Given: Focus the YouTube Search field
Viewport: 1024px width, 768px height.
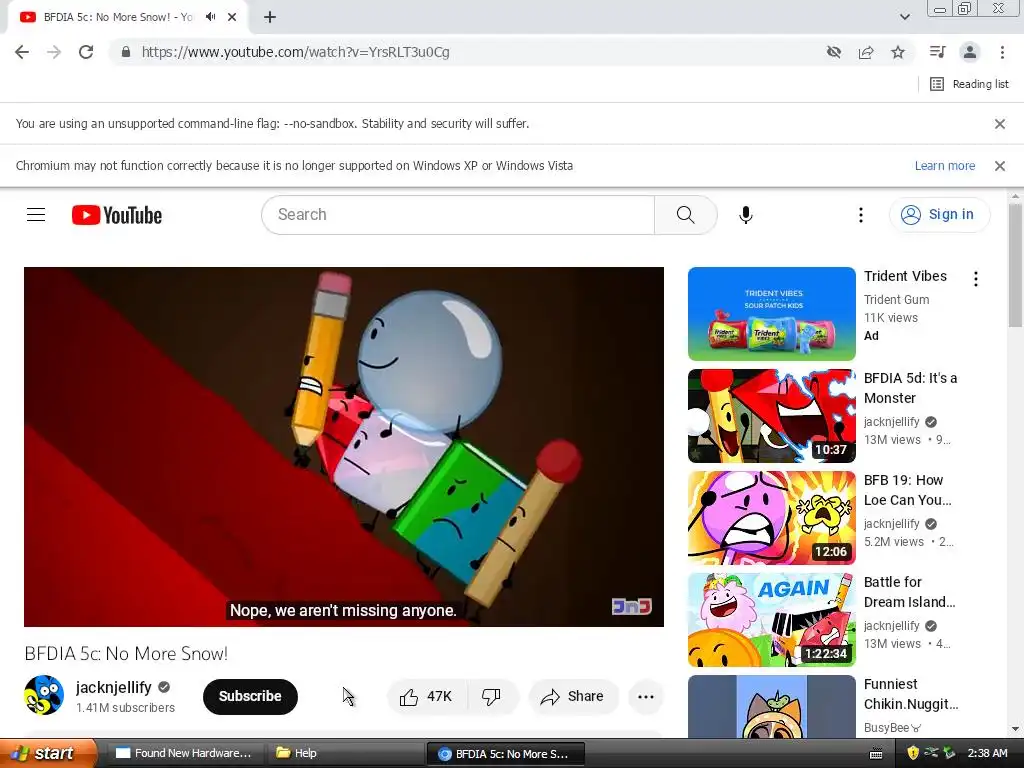Looking at the screenshot, I should click(457, 215).
